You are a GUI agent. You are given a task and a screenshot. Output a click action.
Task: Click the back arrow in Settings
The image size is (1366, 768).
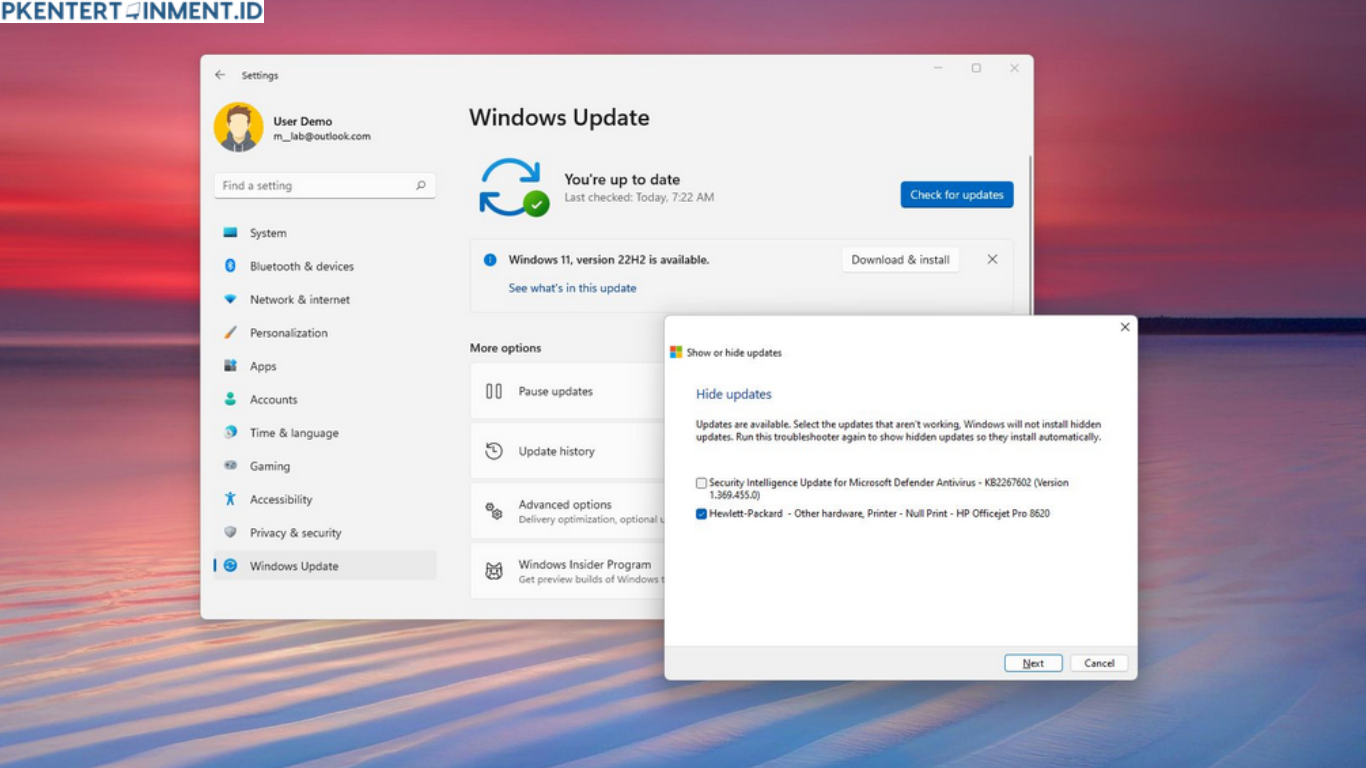coord(220,75)
